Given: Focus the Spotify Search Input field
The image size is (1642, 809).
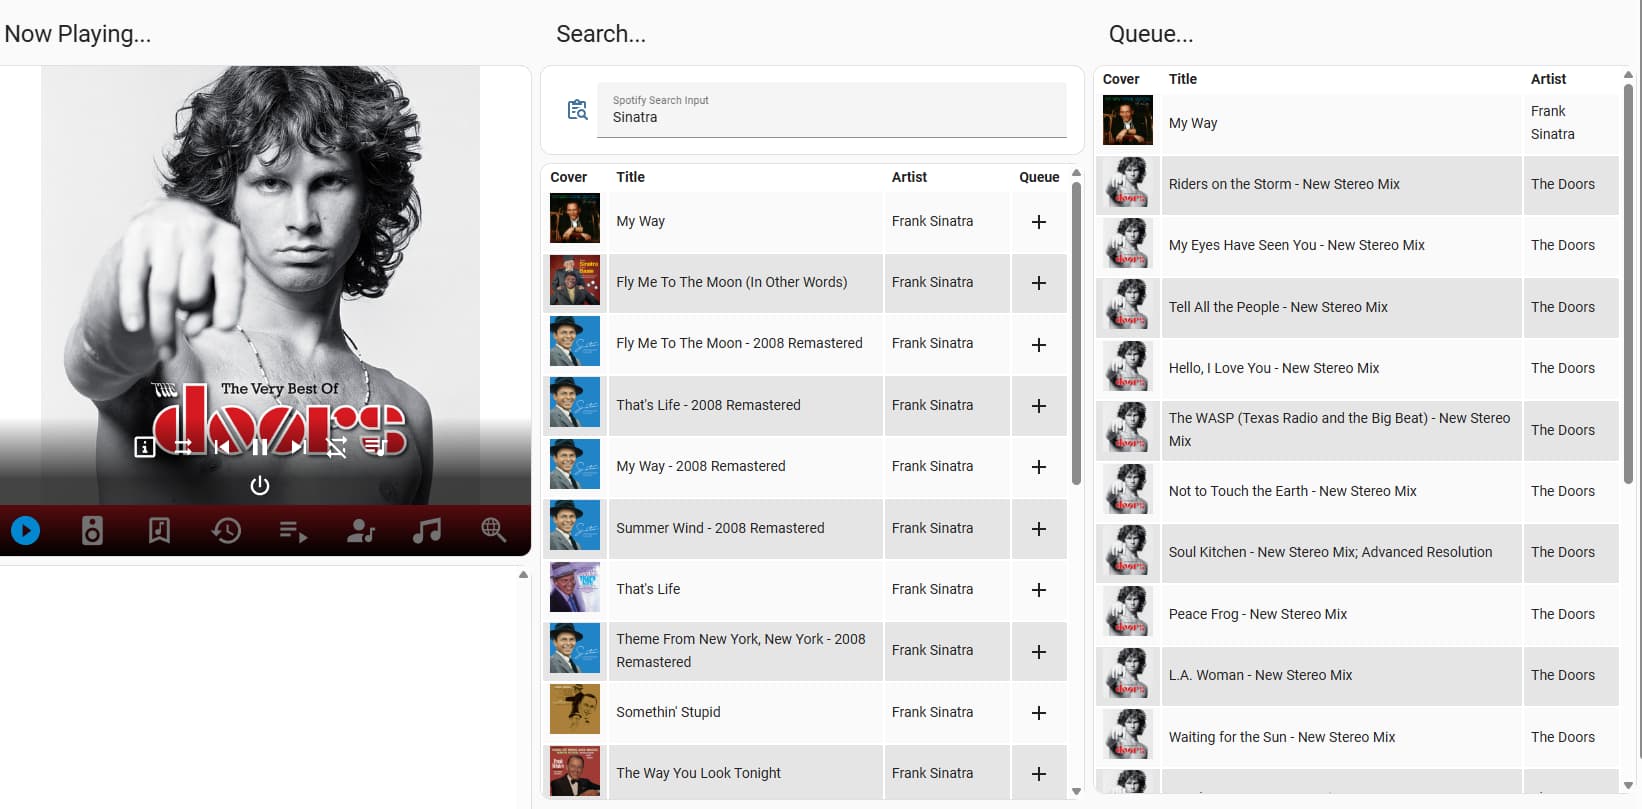Looking at the screenshot, I should [x=832, y=110].
